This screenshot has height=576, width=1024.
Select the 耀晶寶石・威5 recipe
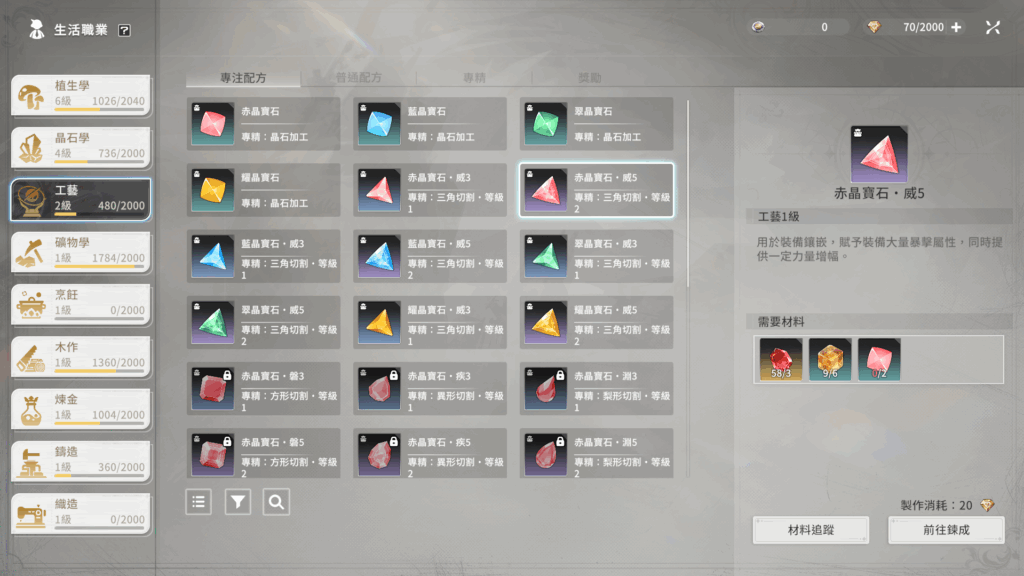[x=596, y=323]
